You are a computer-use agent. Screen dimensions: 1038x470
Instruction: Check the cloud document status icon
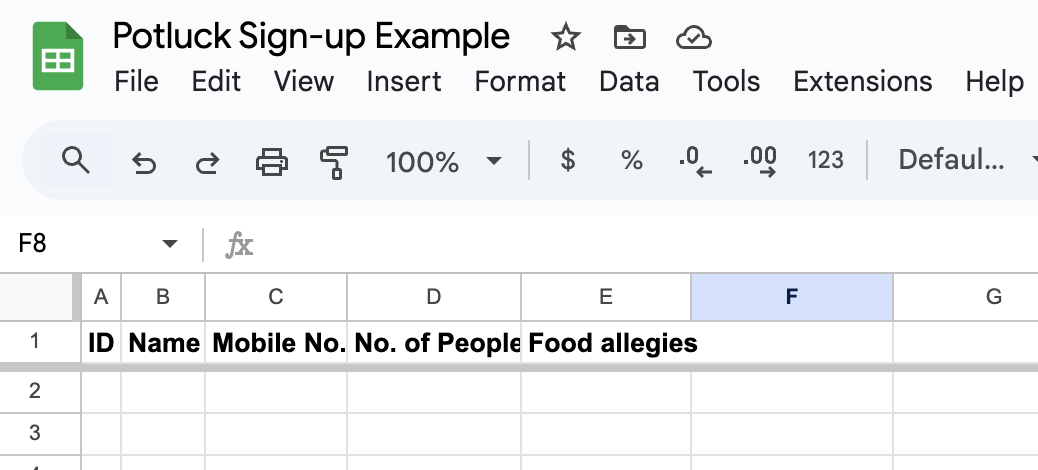tap(693, 38)
